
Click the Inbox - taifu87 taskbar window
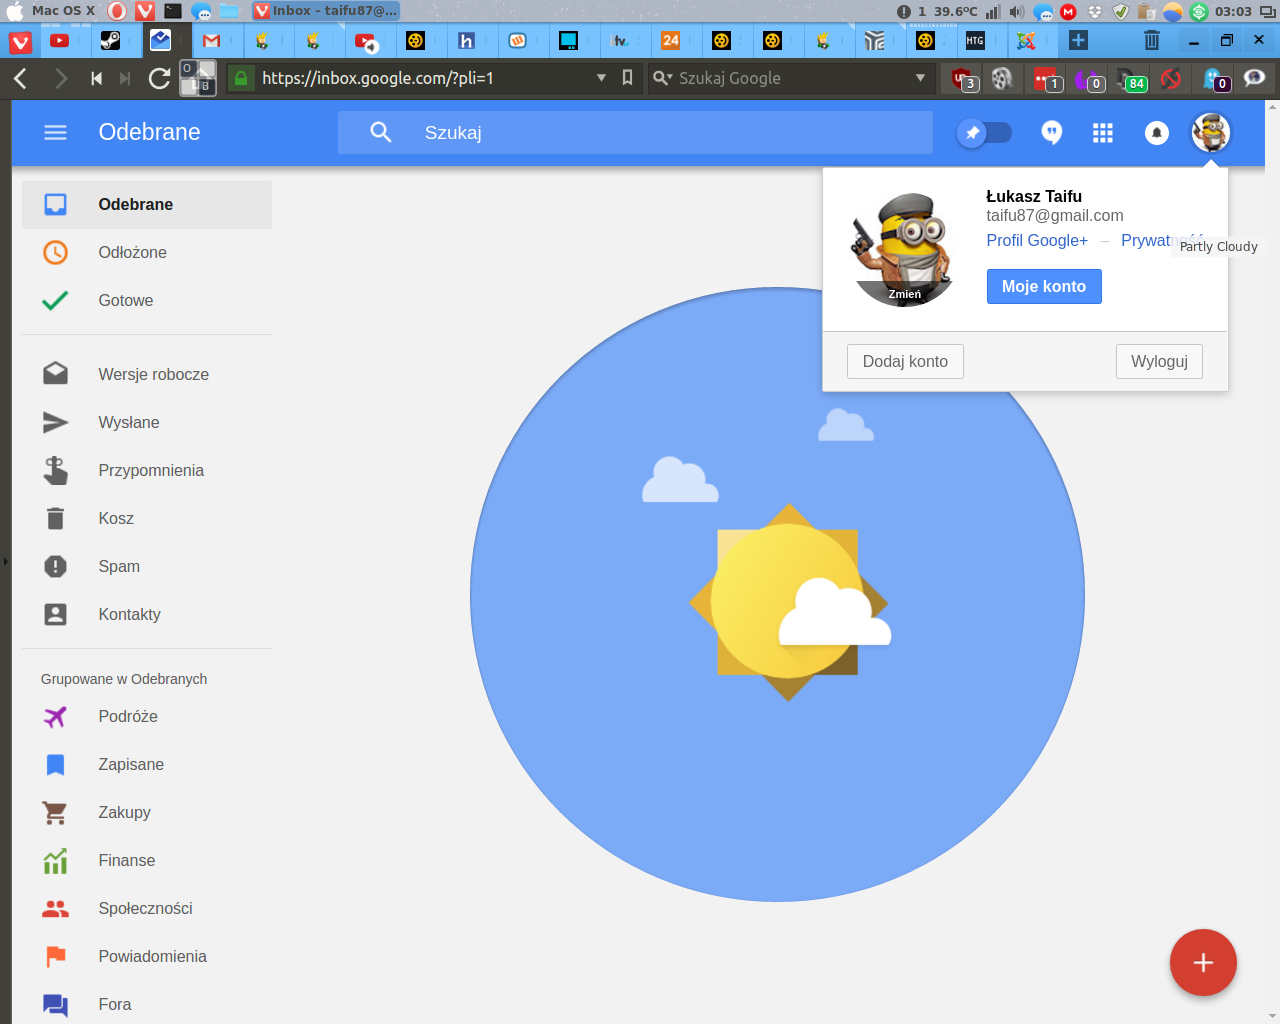pyautogui.click(x=325, y=11)
